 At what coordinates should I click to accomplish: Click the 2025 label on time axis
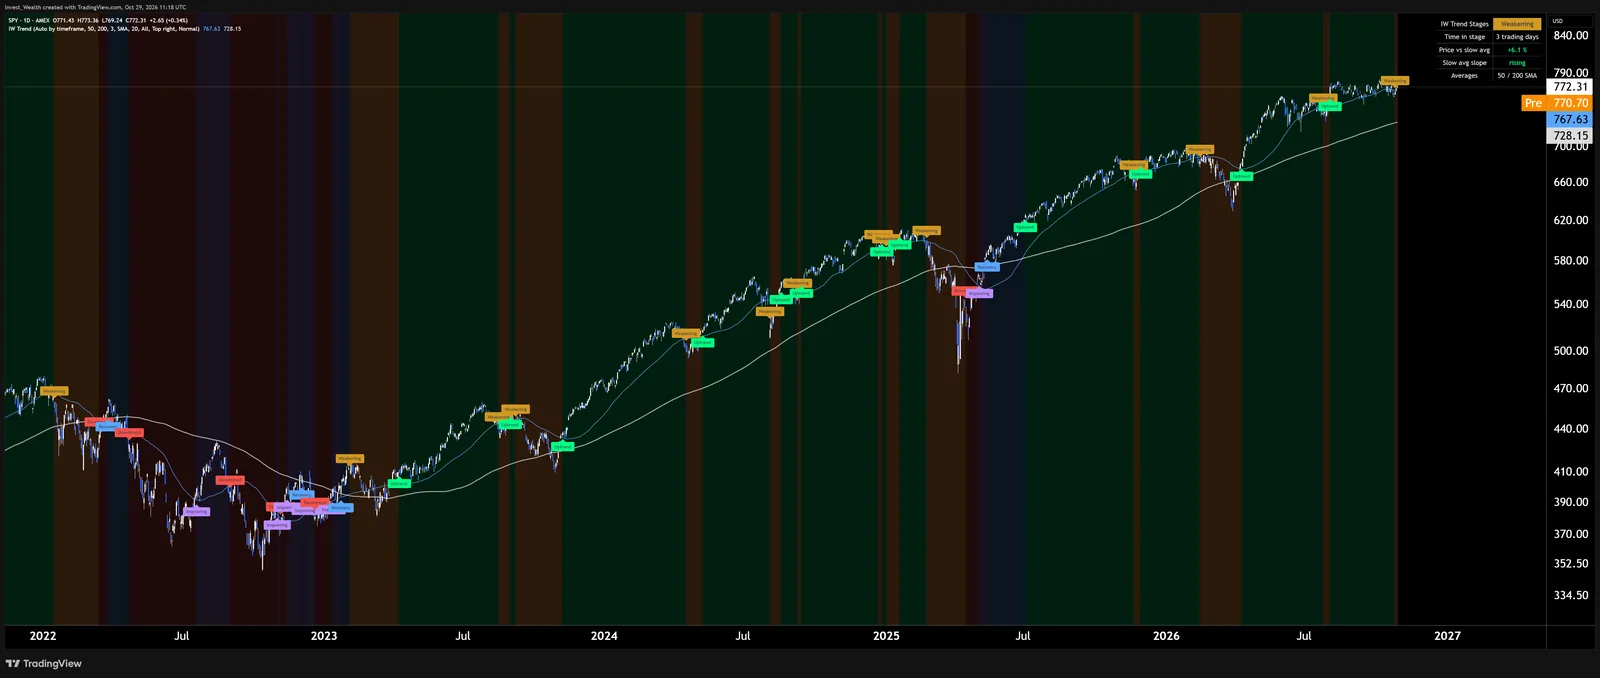tap(886, 636)
